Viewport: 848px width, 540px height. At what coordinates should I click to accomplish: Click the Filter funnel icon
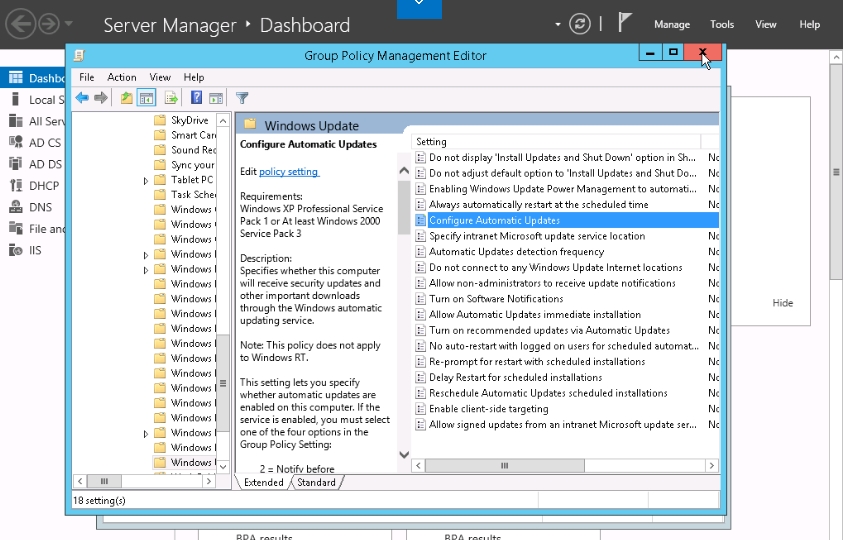tap(242, 98)
